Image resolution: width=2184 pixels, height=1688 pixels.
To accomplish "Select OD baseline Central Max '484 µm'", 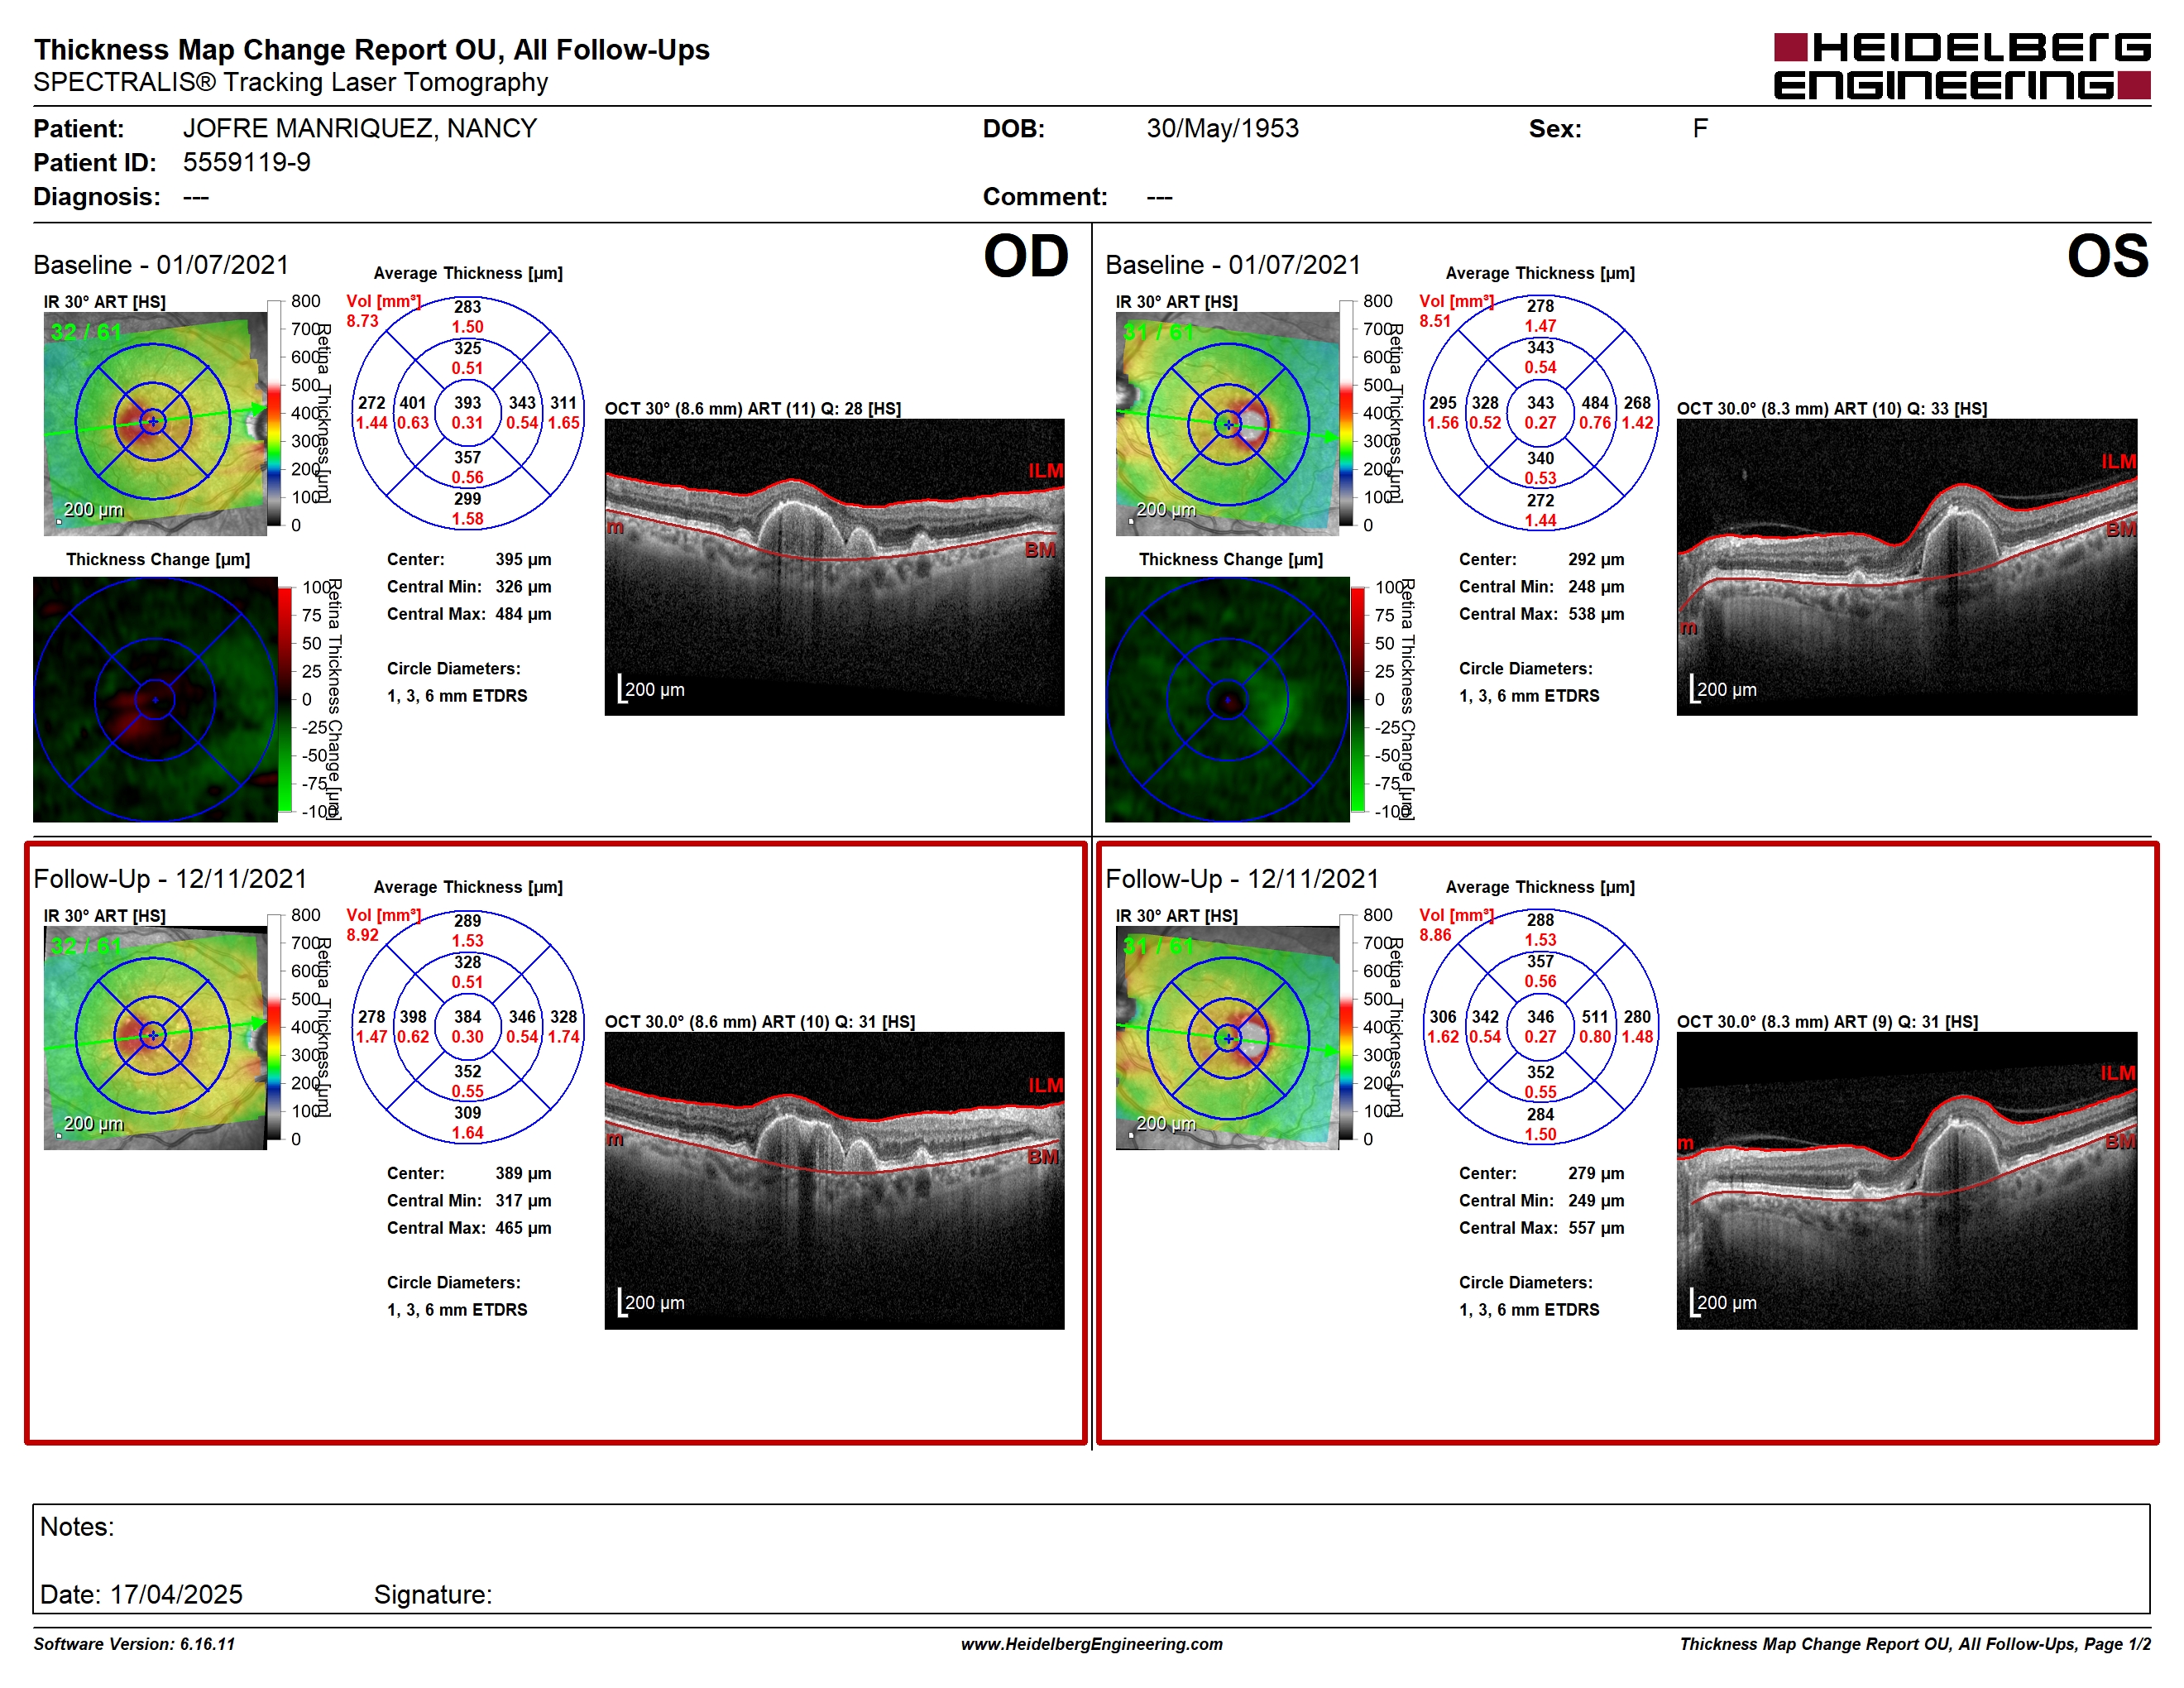I will pyautogui.click(x=523, y=614).
